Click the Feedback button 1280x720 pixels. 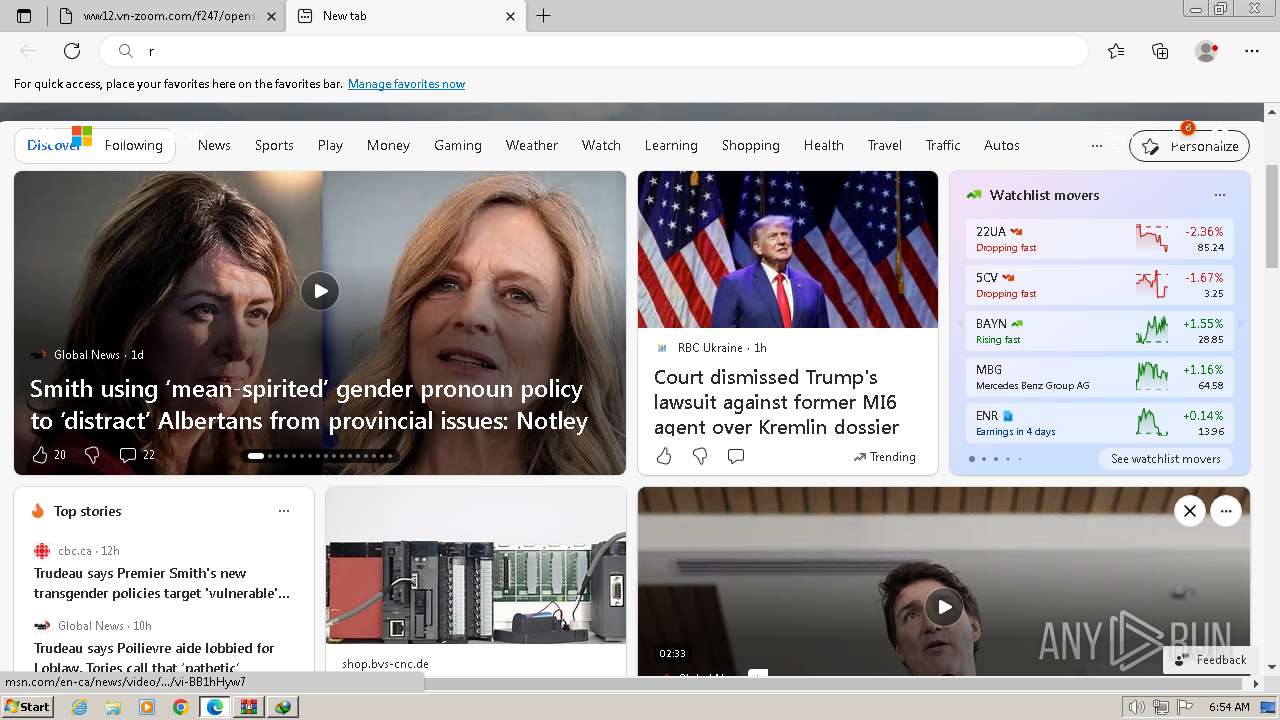(1210, 660)
